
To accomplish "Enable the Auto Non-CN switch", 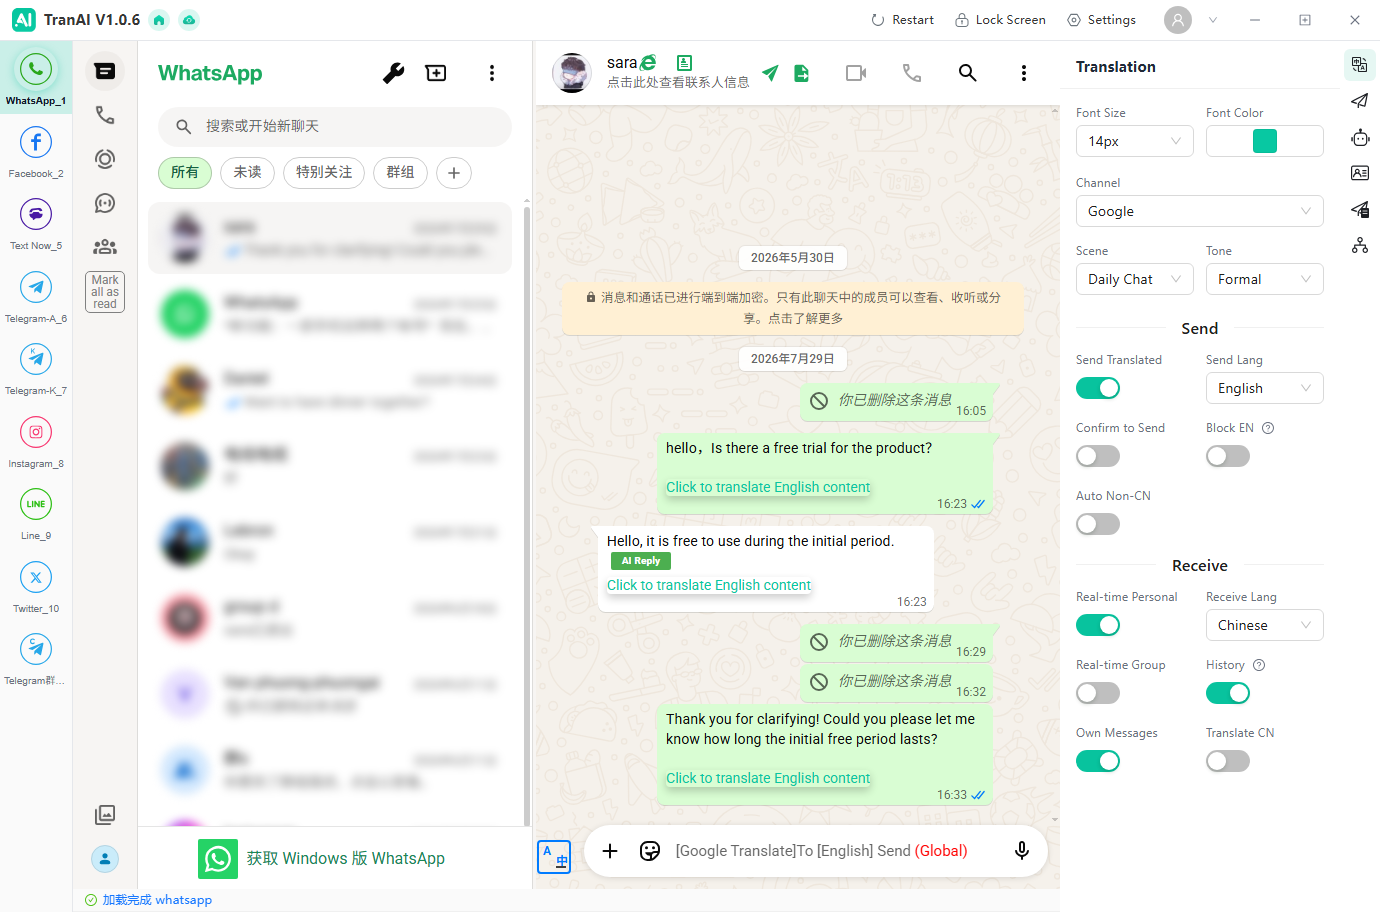I will [1098, 524].
